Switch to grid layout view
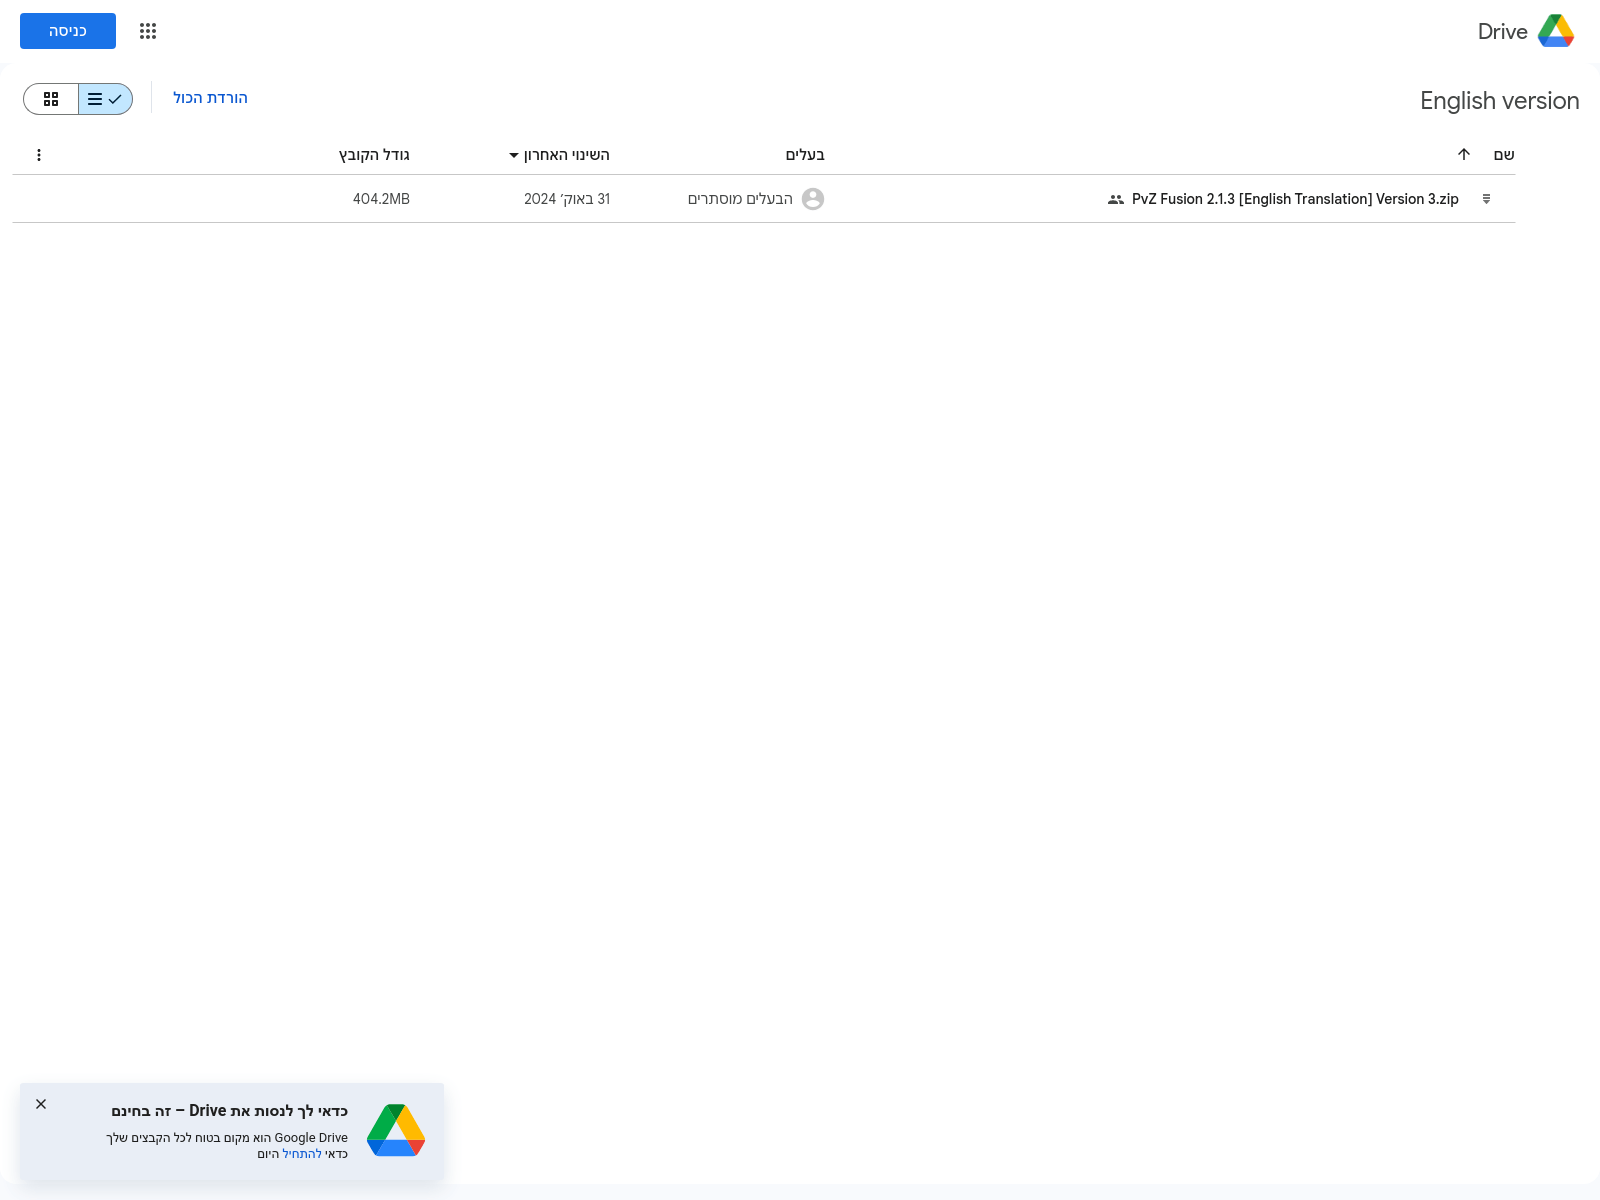The image size is (1600, 1200). coord(51,99)
